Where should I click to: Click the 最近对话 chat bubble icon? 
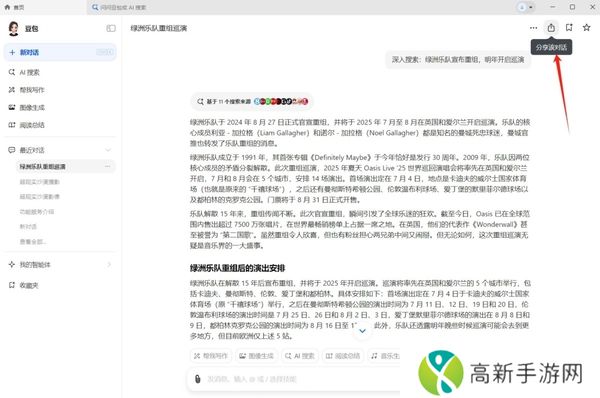[x=12, y=150]
